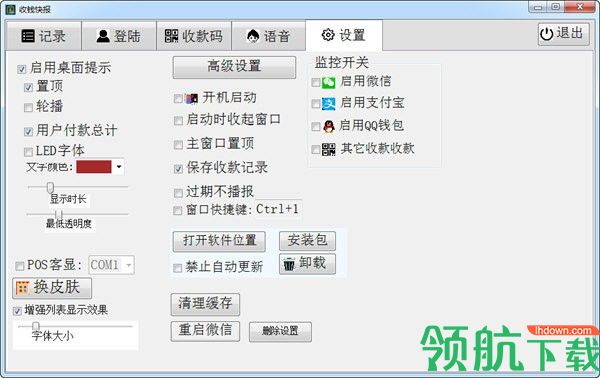Toggle 用户付款总计 checkbox
This screenshot has width=600, height=378.
tap(28, 132)
